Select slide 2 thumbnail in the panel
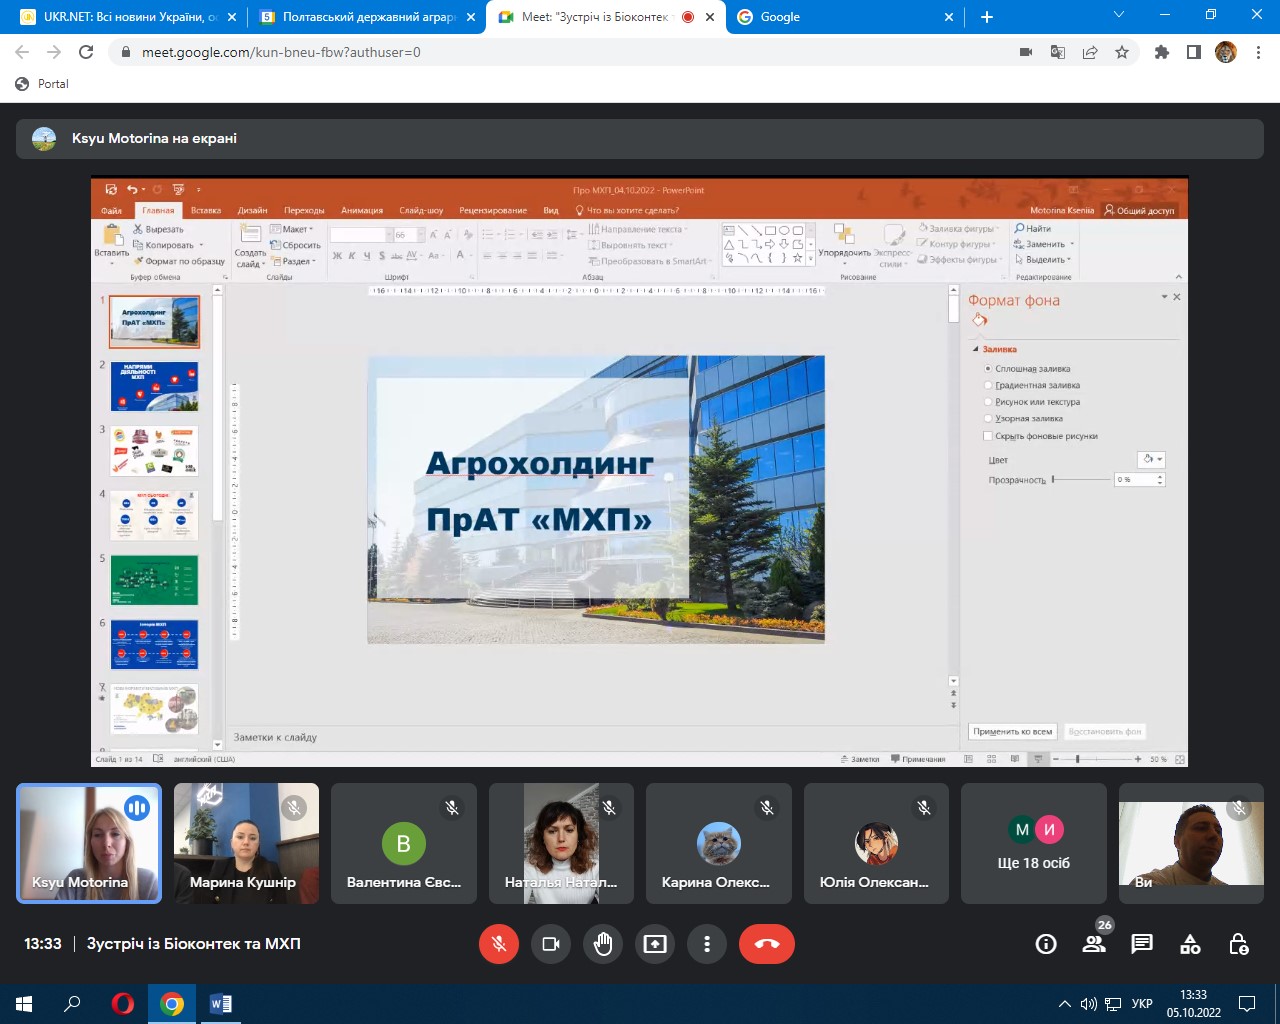The image size is (1280, 1024). click(154, 387)
